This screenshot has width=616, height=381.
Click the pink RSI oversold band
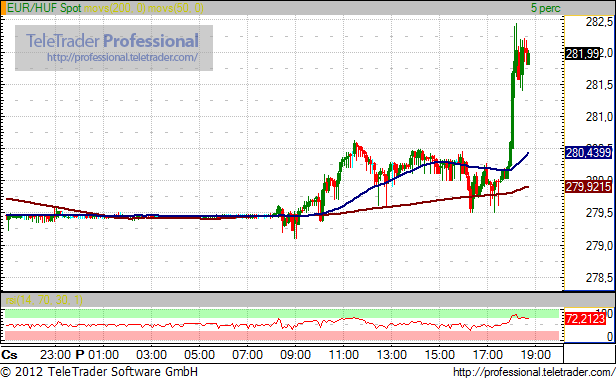click(x=282, y=335)
